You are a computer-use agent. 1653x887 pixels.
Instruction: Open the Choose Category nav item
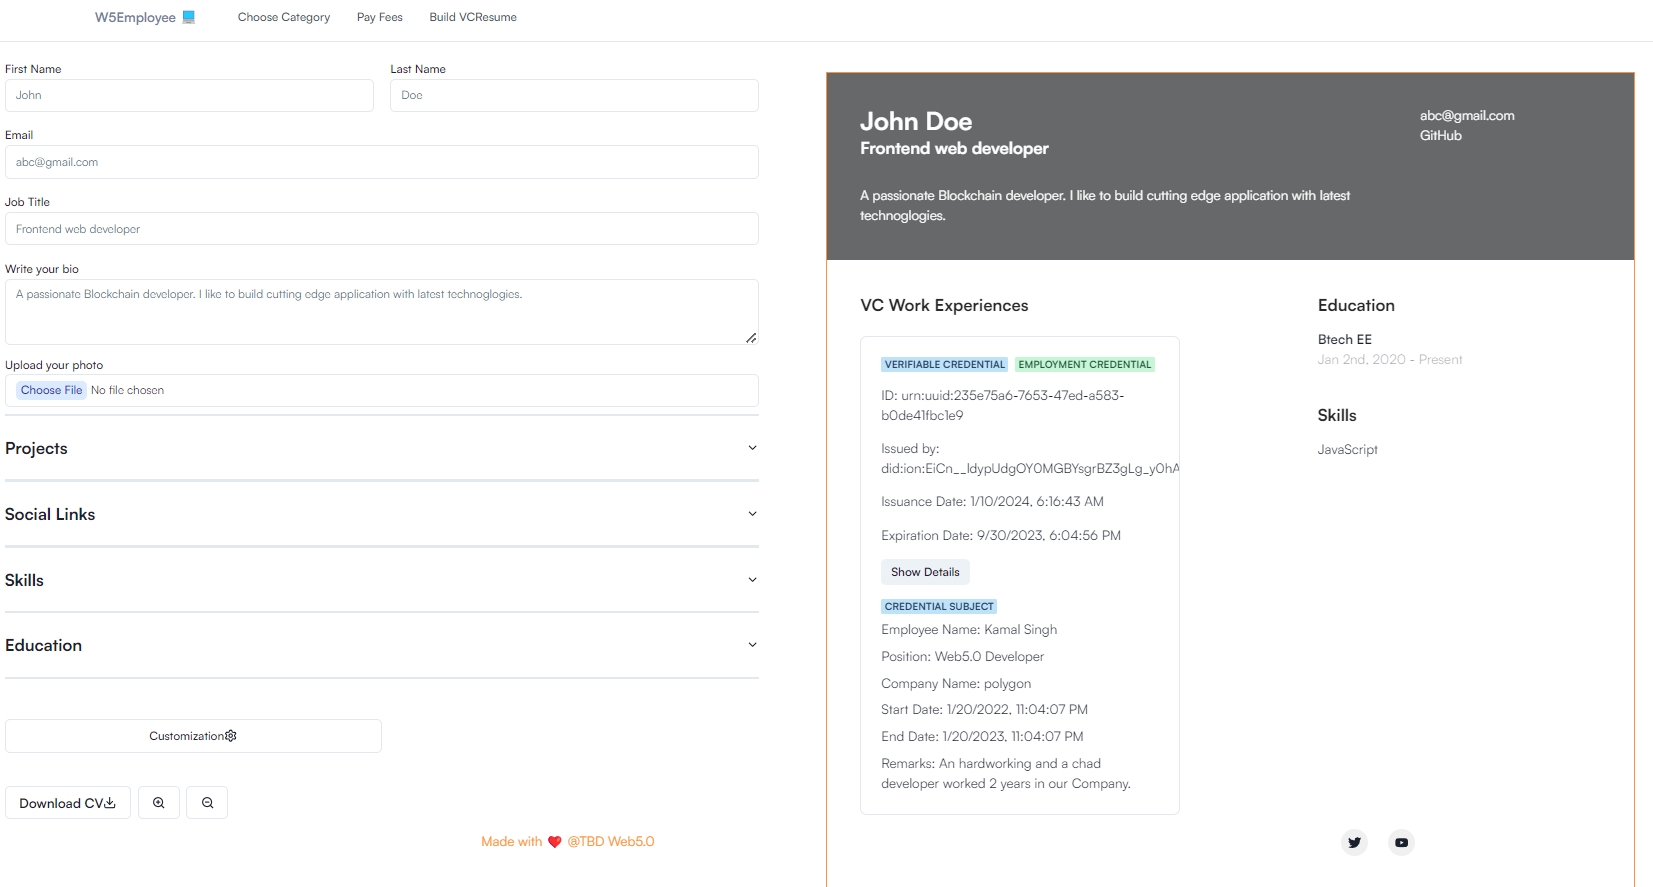pyautogui.click(x=284, y=17)
